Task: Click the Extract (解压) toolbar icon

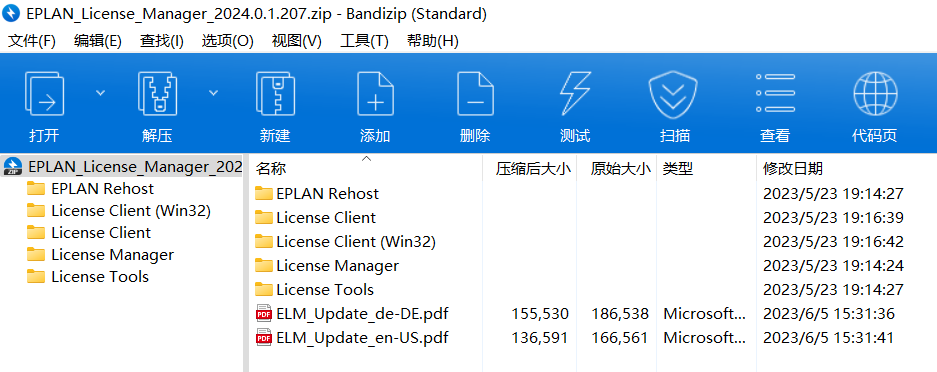Action: click(157, 94)
